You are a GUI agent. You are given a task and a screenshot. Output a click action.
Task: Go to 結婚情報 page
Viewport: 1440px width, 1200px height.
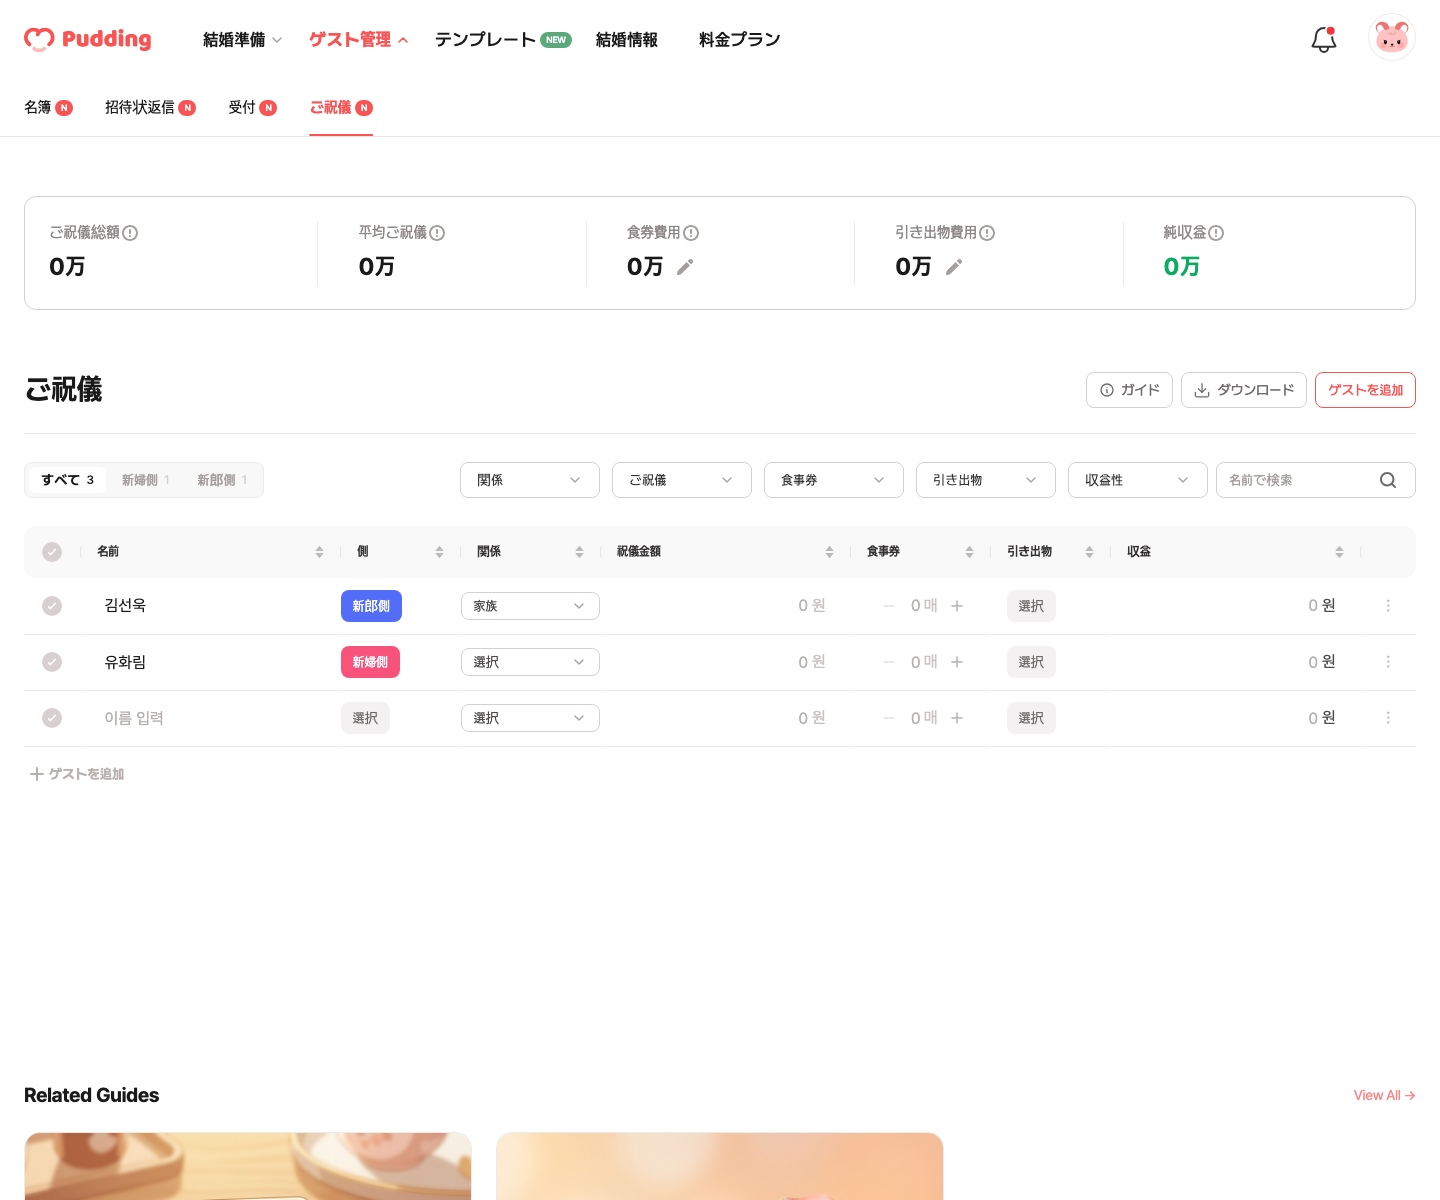627,40
